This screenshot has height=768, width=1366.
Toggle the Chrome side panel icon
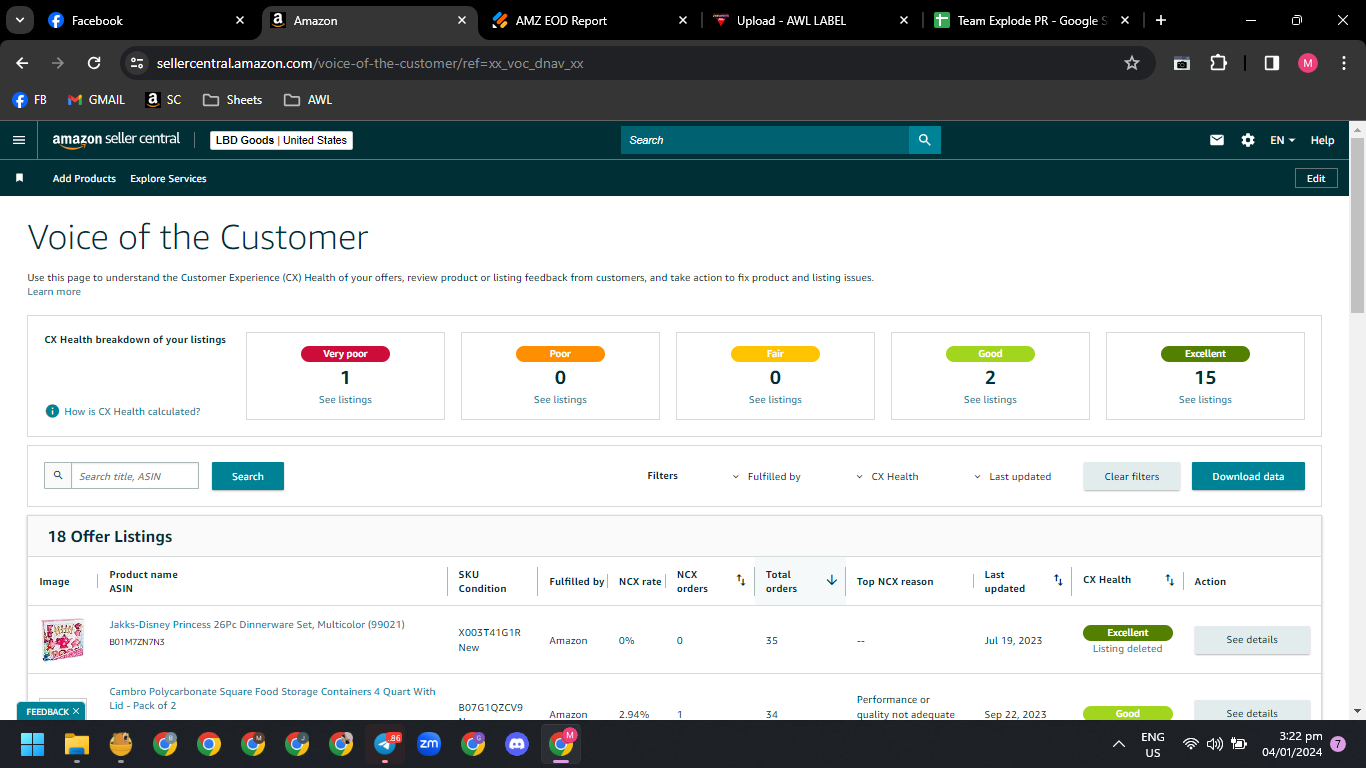pos(1271,63)
